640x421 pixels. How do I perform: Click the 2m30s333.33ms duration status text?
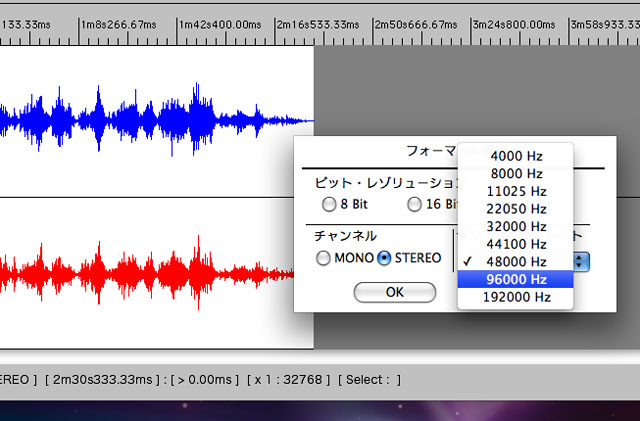(102, 380)
